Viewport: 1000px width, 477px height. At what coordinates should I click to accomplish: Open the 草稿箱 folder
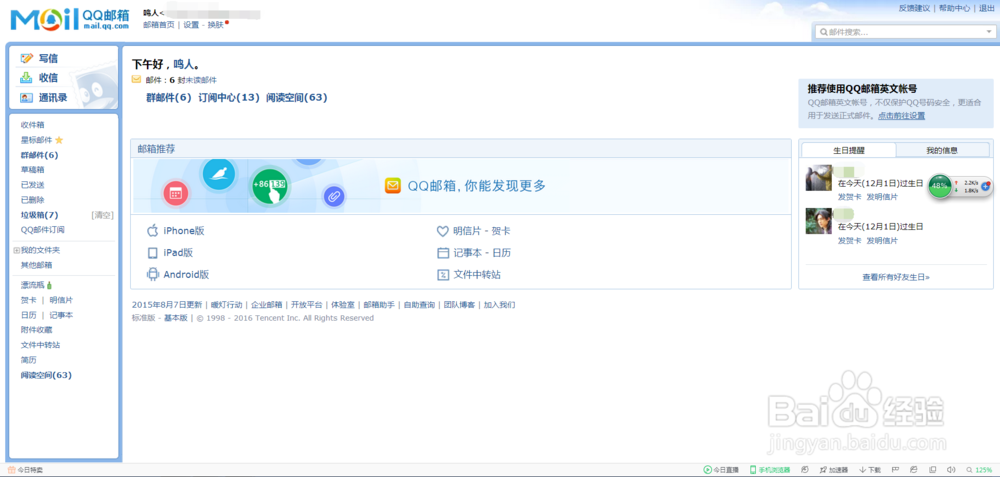[x=33, y=170]
